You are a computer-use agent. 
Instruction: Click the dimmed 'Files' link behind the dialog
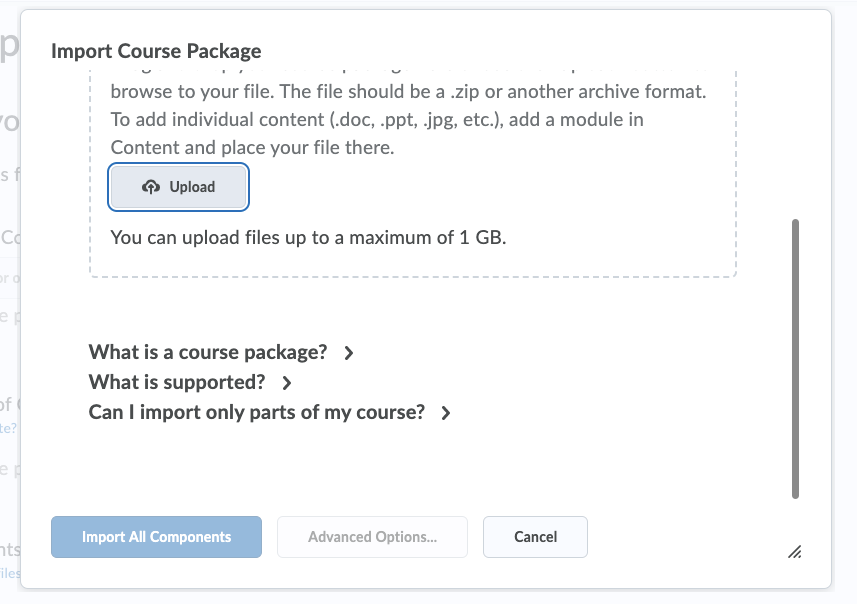tap(10, 573)
